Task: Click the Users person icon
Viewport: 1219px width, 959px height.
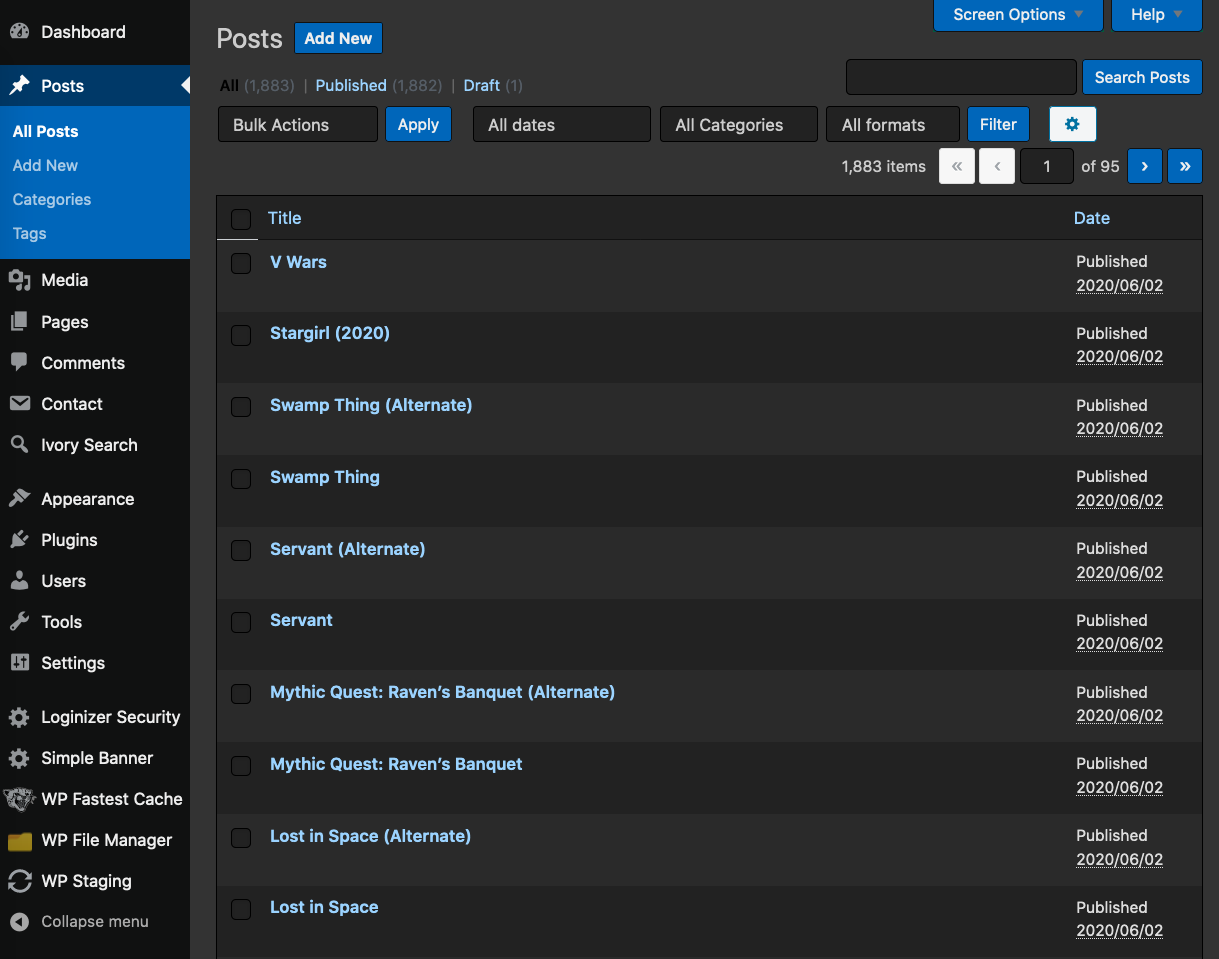Action: point(19,581)
